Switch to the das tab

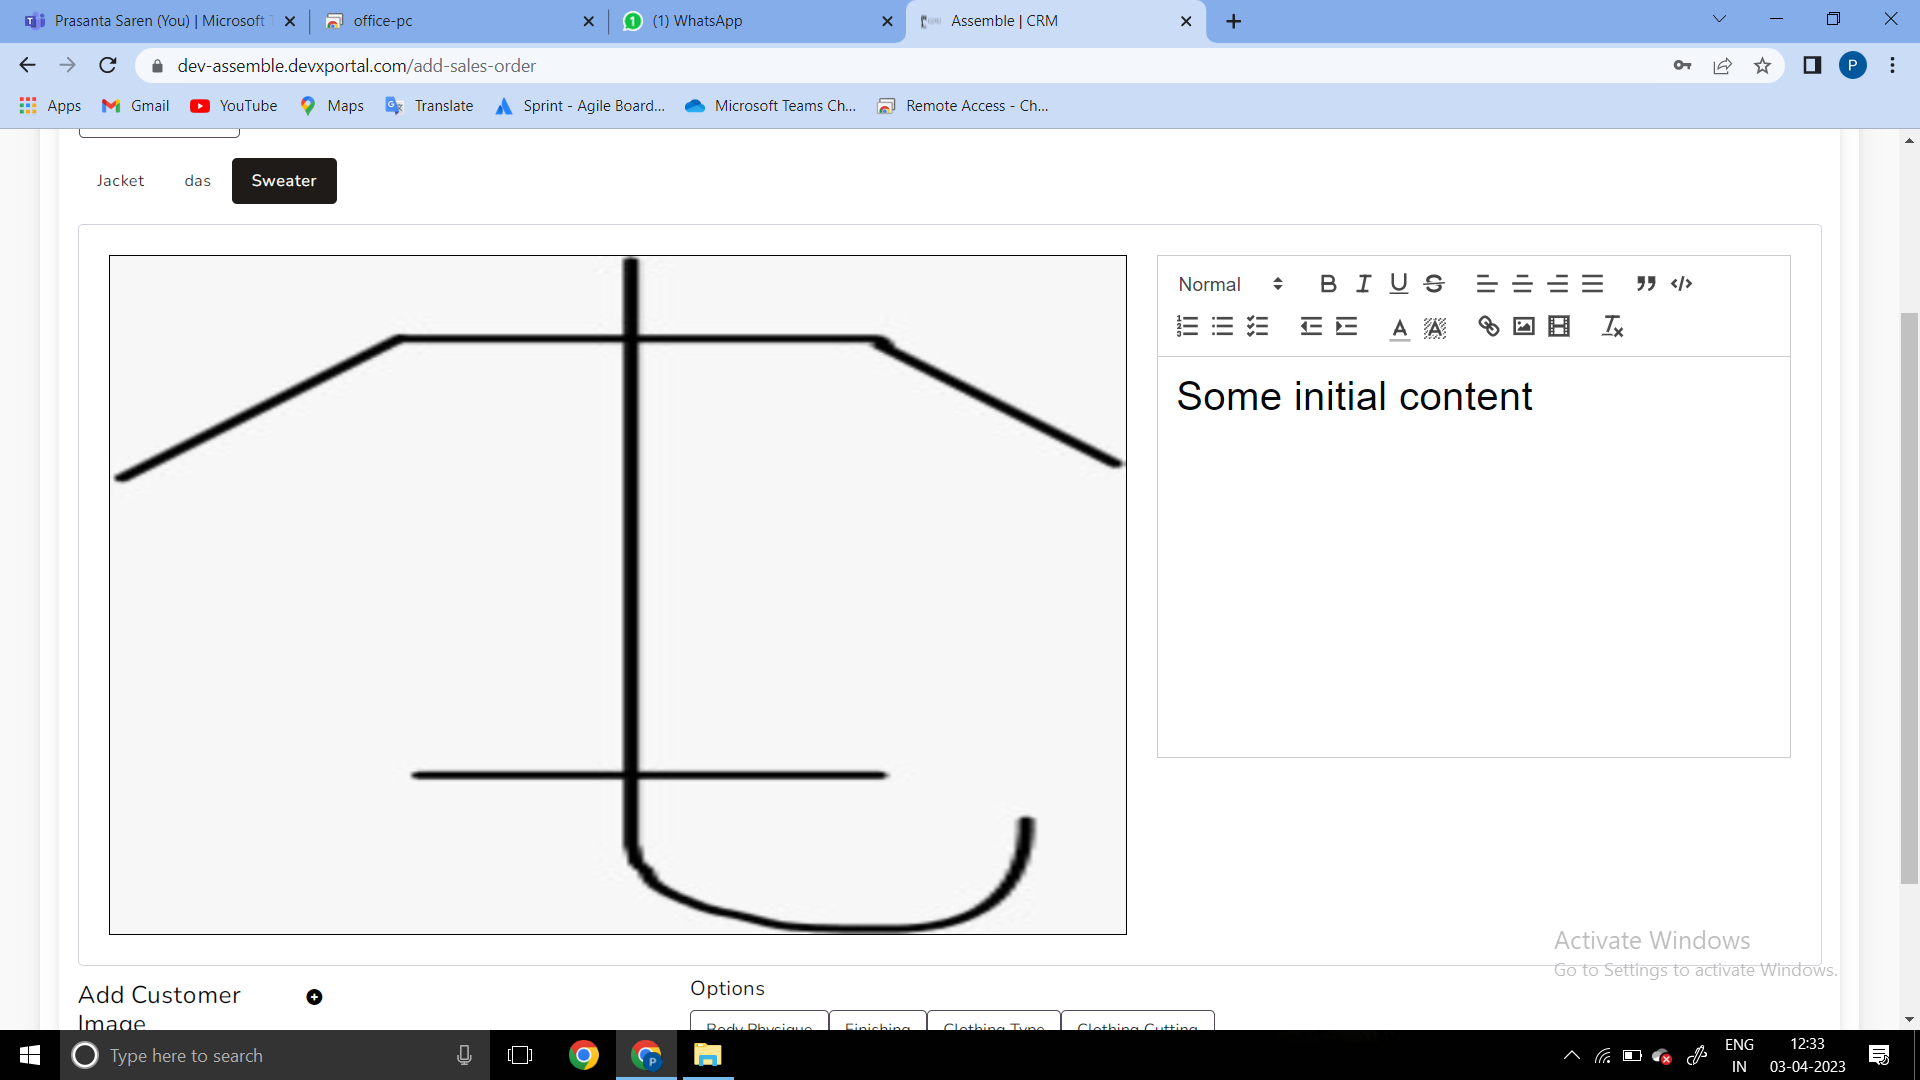tap(197, 181)
